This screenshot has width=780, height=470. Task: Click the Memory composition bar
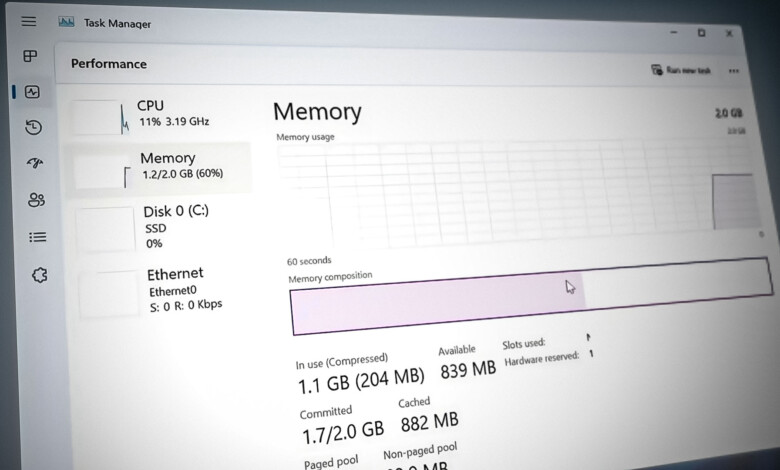[531, 296]
